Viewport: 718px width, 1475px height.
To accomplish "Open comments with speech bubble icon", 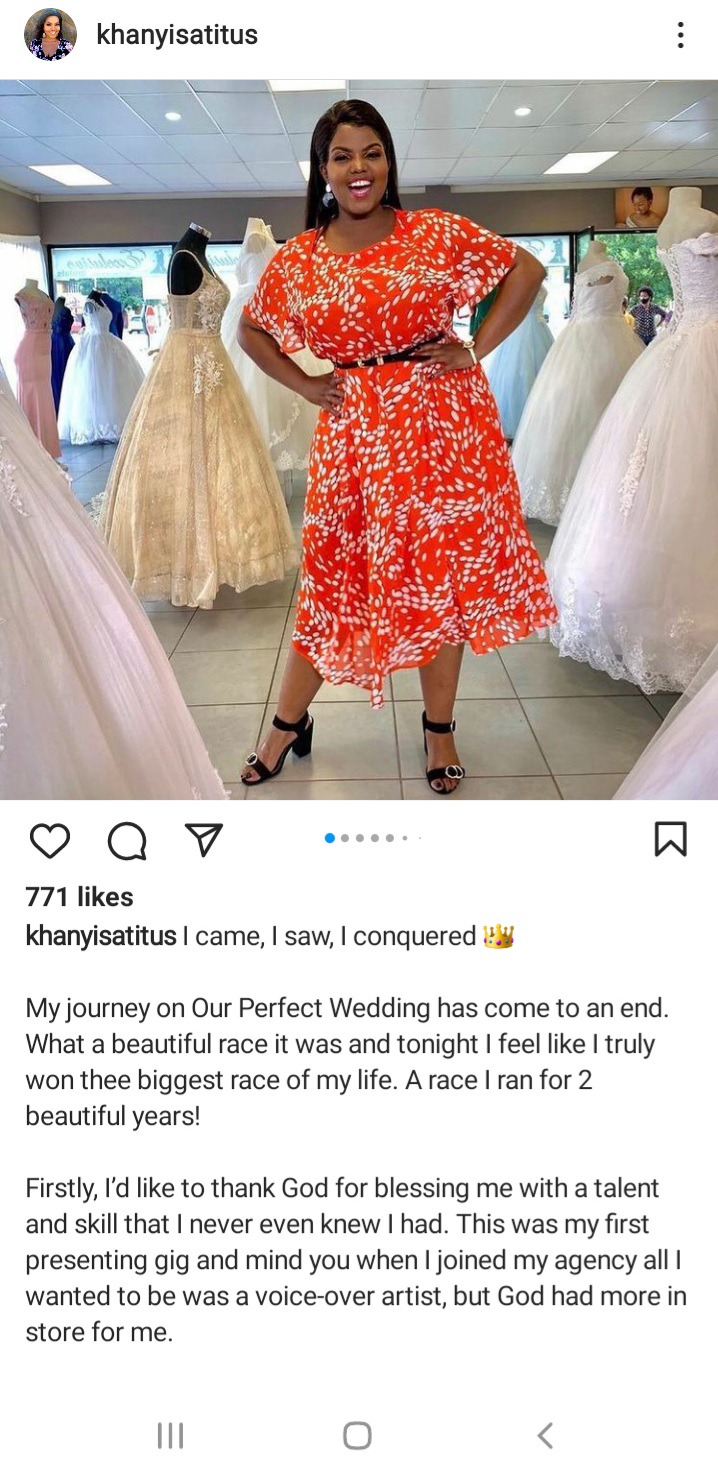I will [127, 840].
